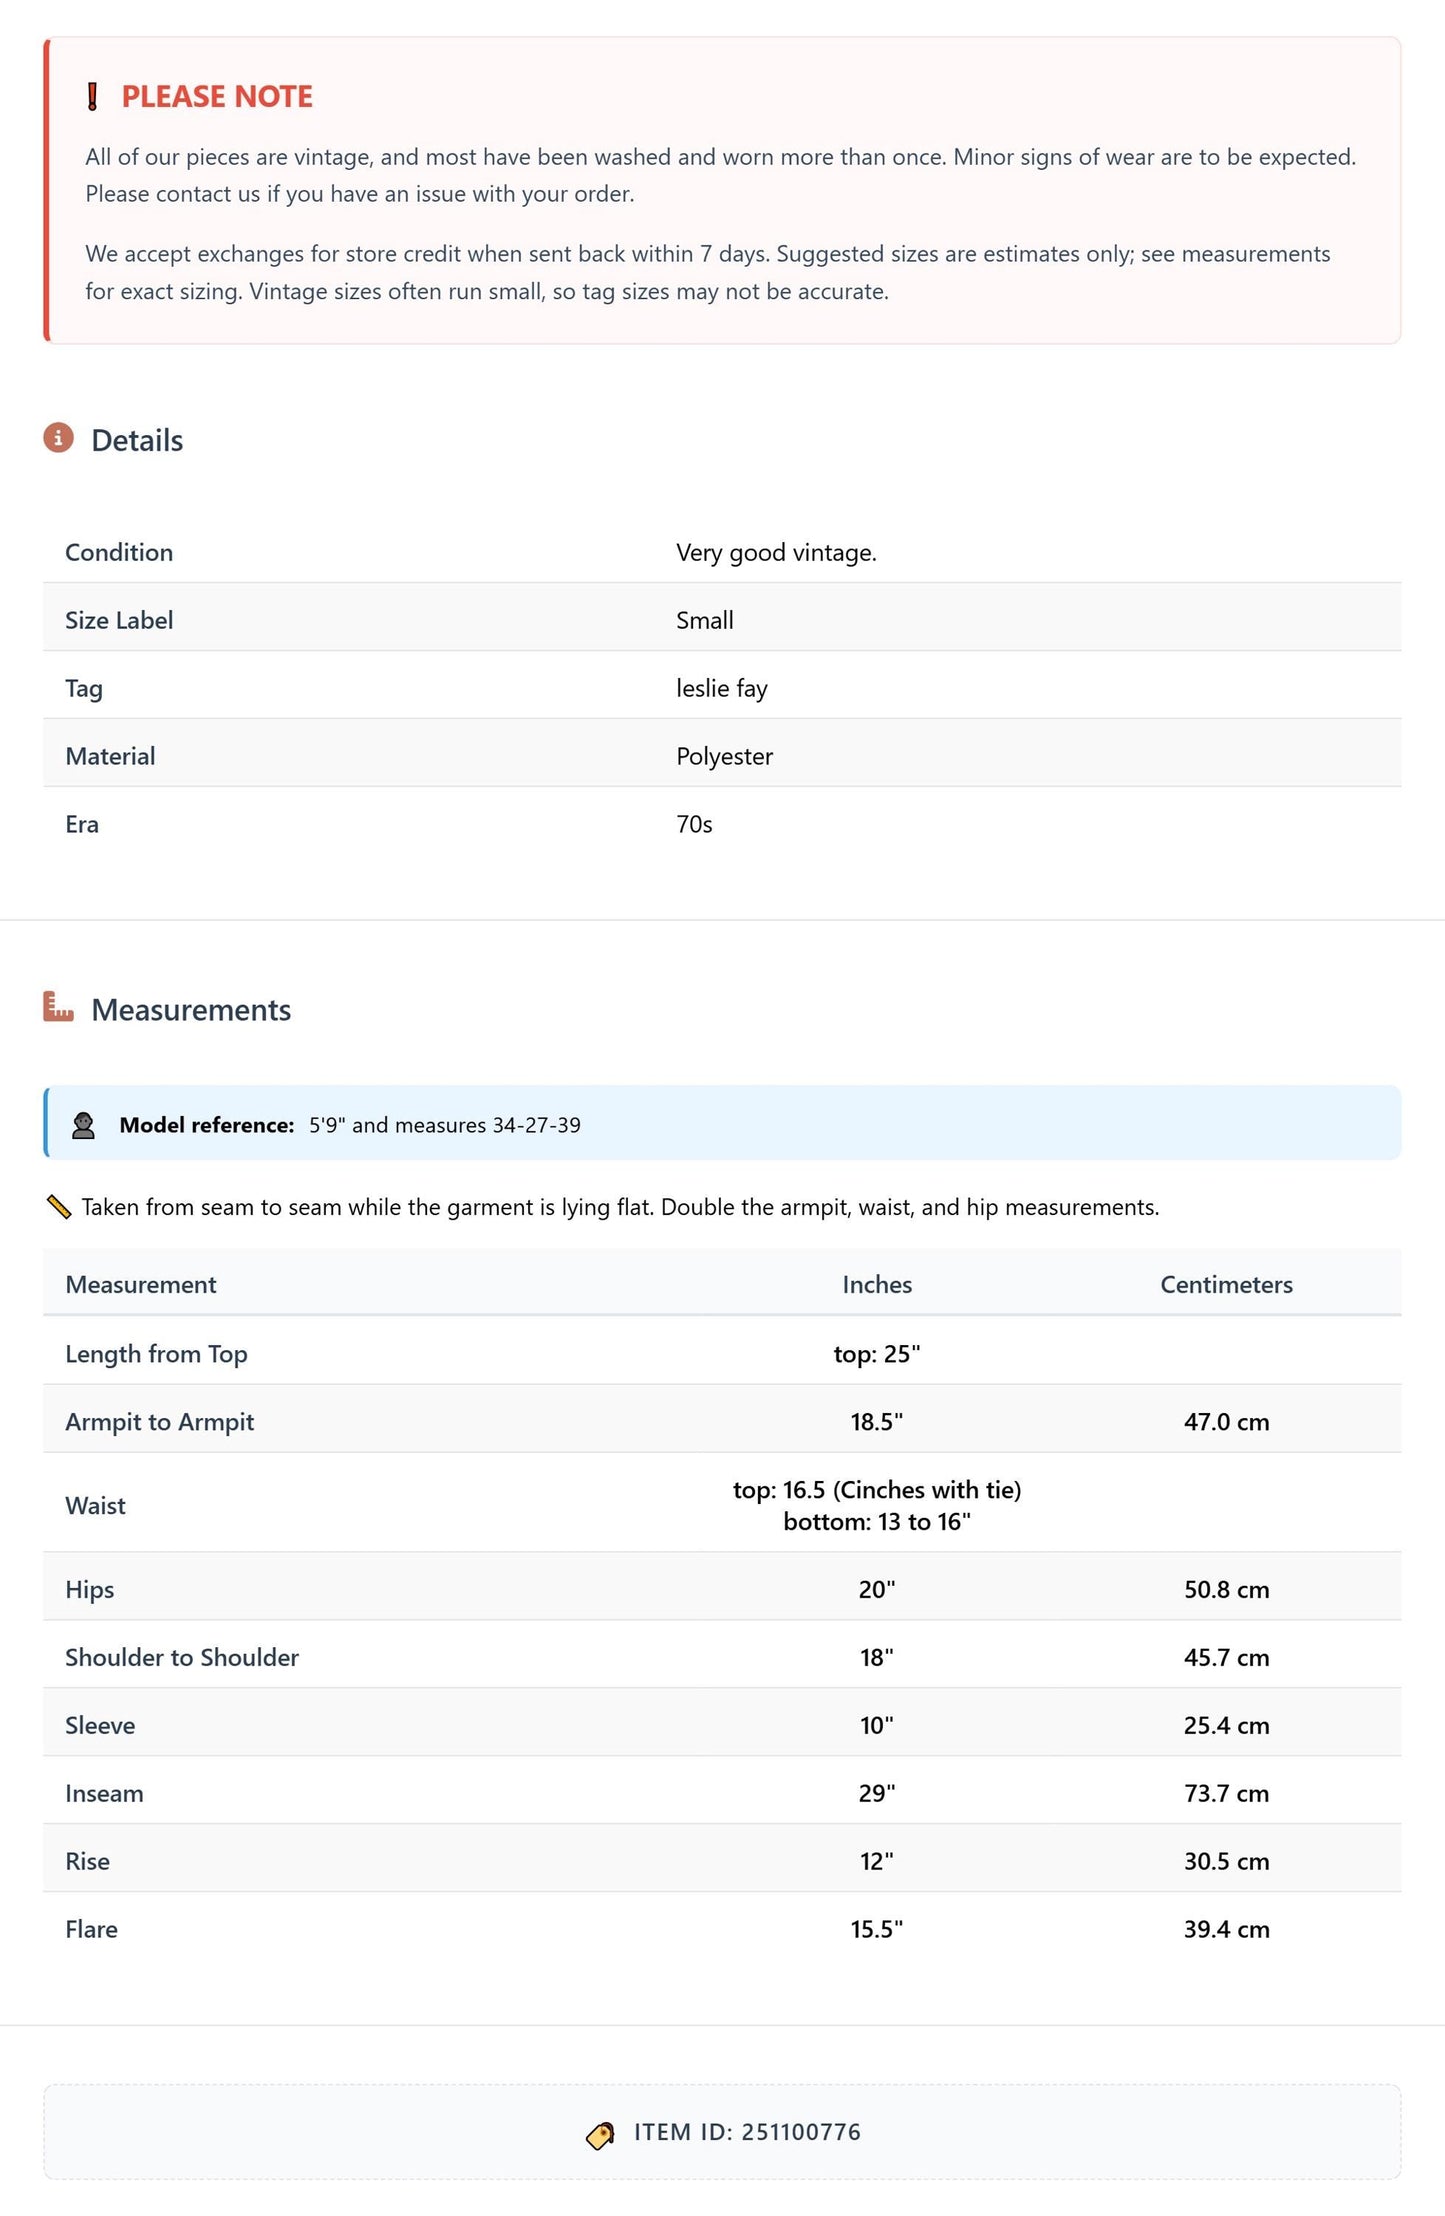
Task: Click the pencil ruler icon before instructions
Action: click(x=59, y=1207)
